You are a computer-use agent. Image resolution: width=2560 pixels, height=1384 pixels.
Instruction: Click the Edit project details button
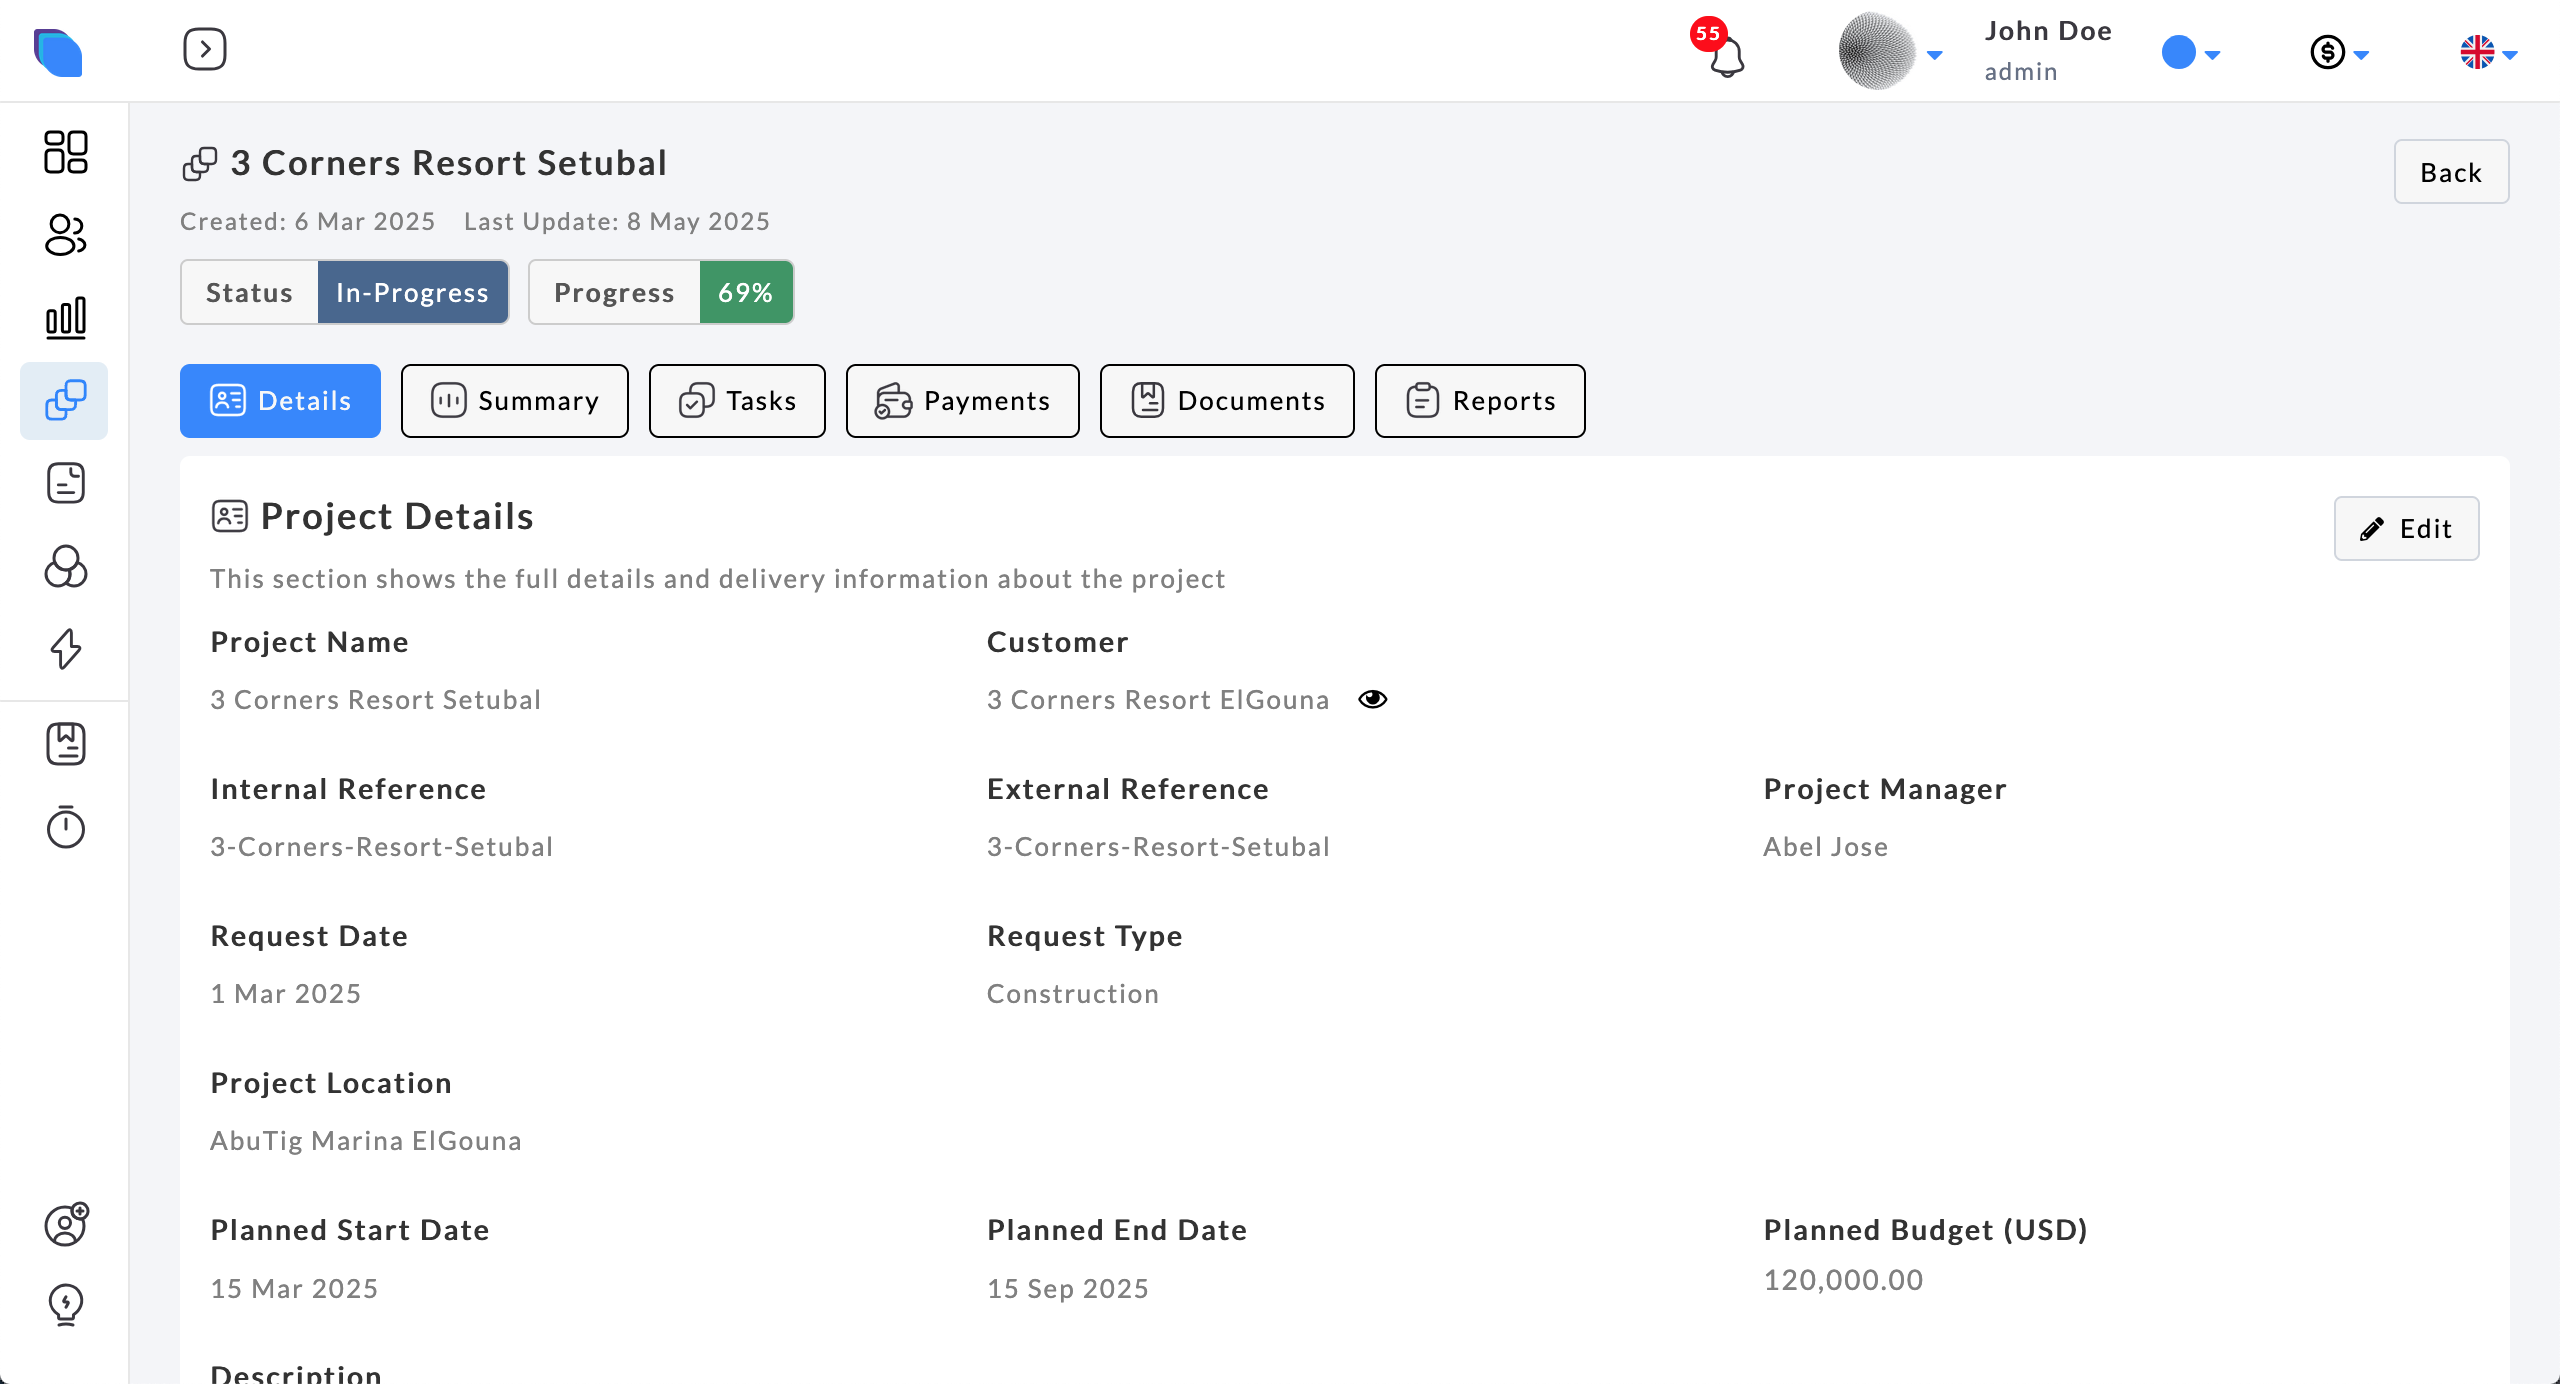click(2405, 528)
